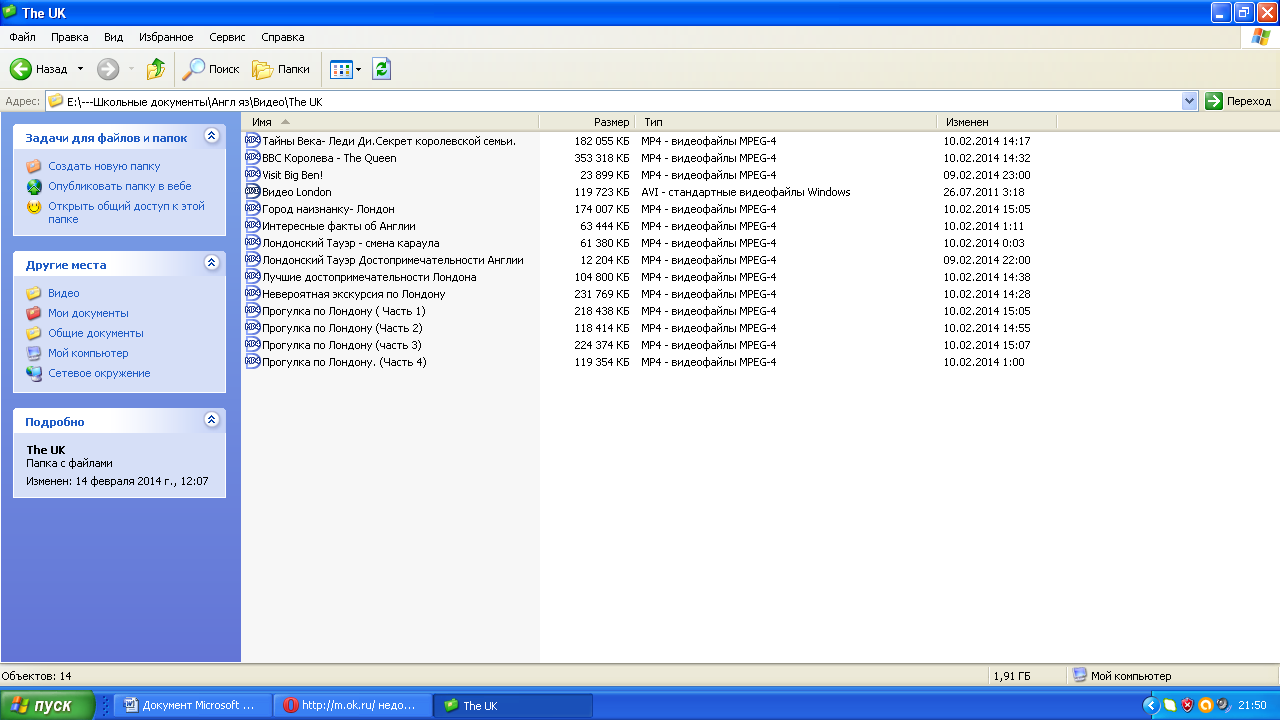The image size is (1280, 720).
Task: Switch to Документ Microsoft taskbar button
Action: pos(193,705)
